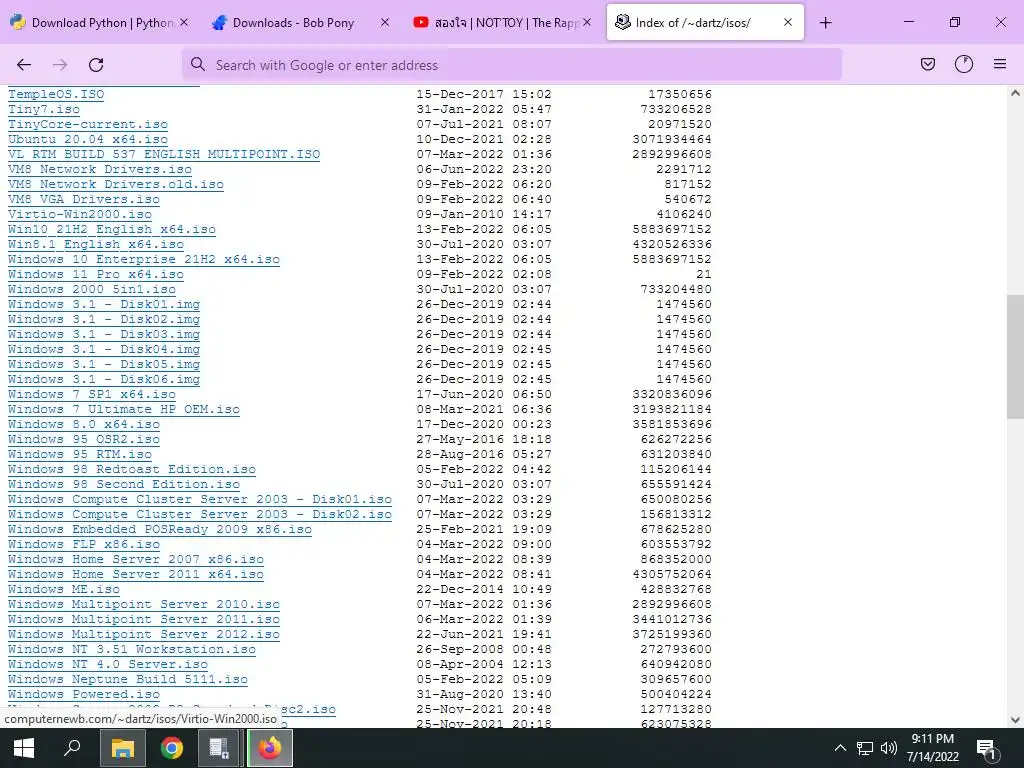The height and width of the screenshot is (768, 1024).
Task: Open Windows 3.1 - Disk01.img
Action: [104, 304]
